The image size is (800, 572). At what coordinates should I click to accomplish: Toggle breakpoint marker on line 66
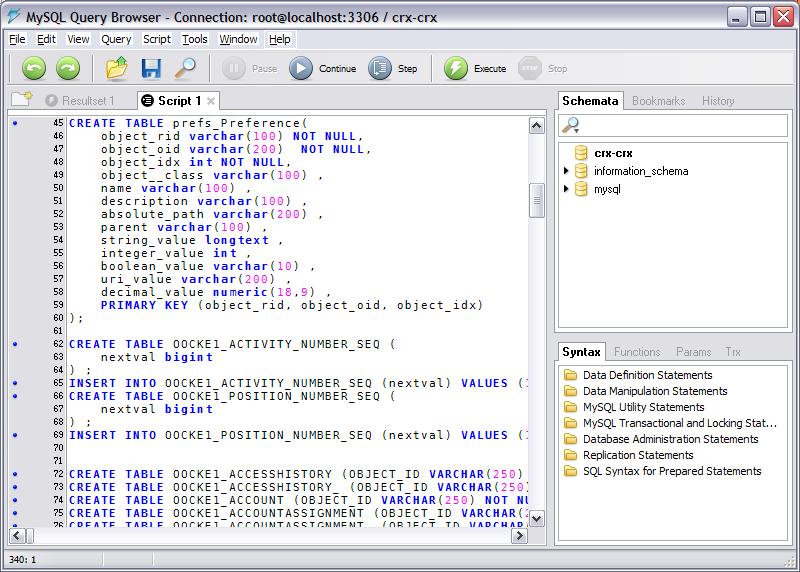15,396
